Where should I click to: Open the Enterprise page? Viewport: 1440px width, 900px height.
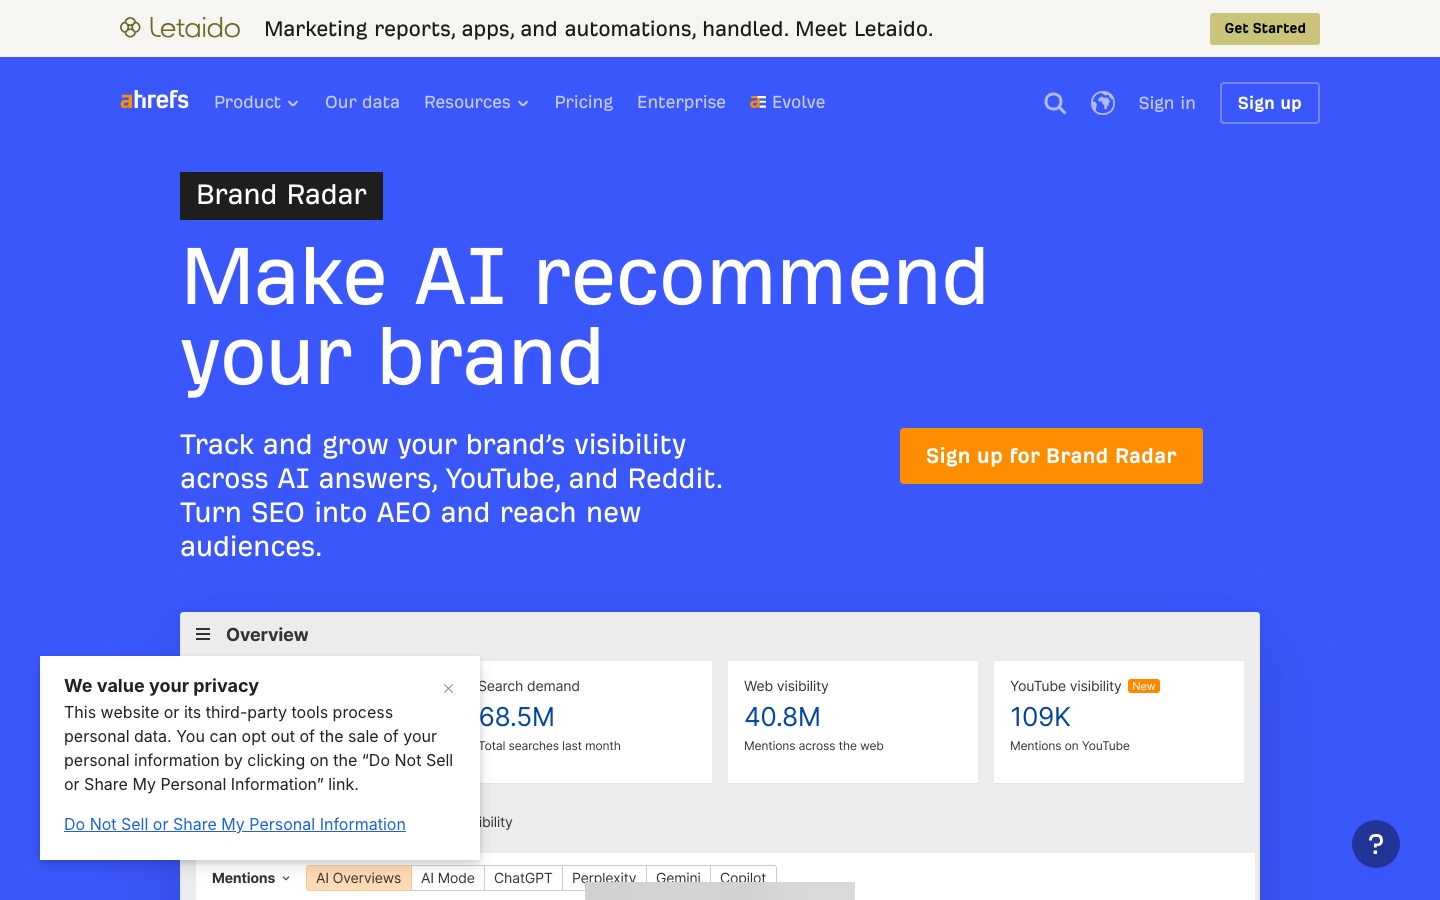(681, 102)
